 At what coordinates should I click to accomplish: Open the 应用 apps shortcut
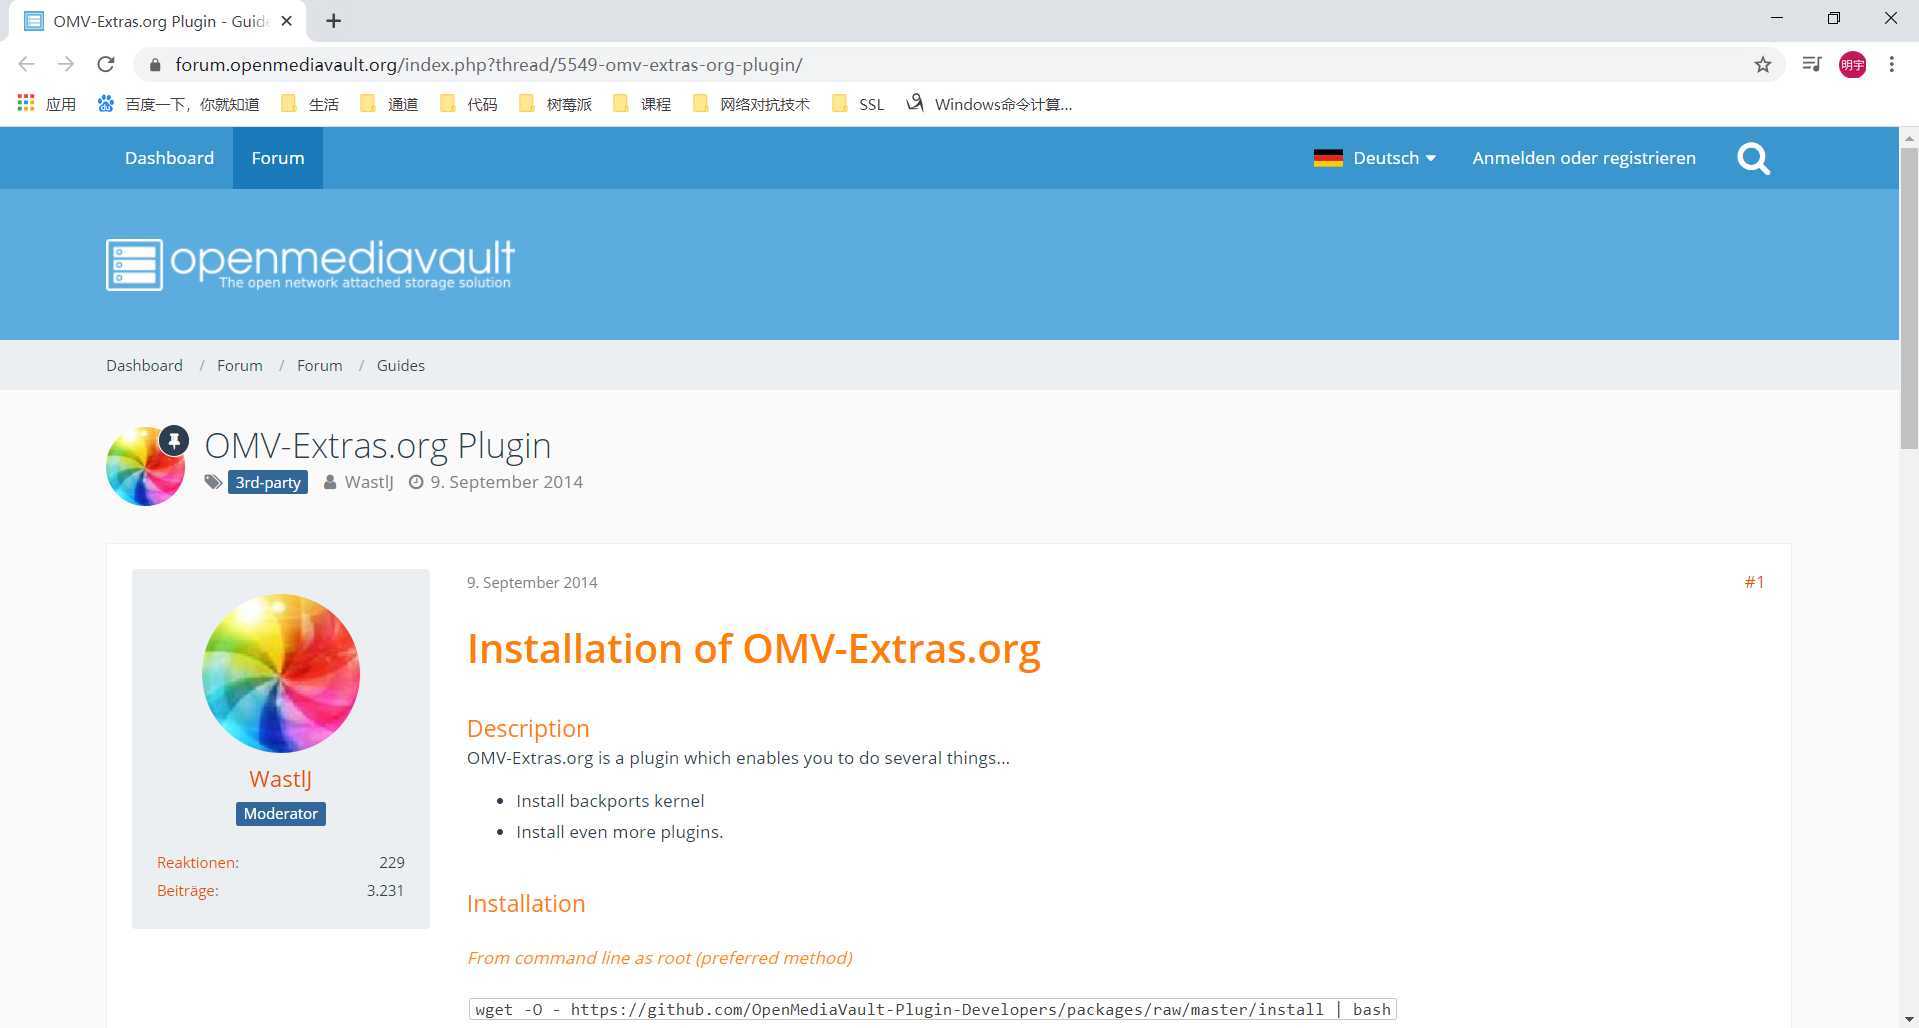(x=47, y=104)
